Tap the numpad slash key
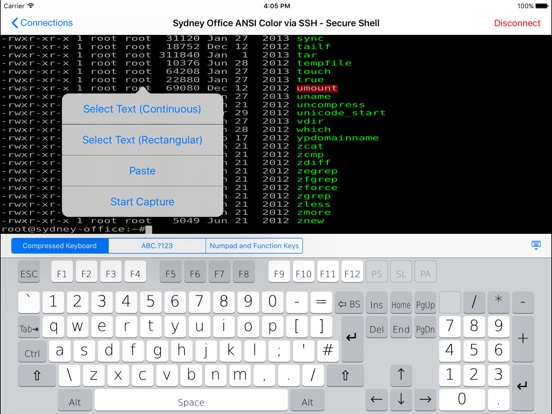The image size is (552, 414). pos(474,302)
